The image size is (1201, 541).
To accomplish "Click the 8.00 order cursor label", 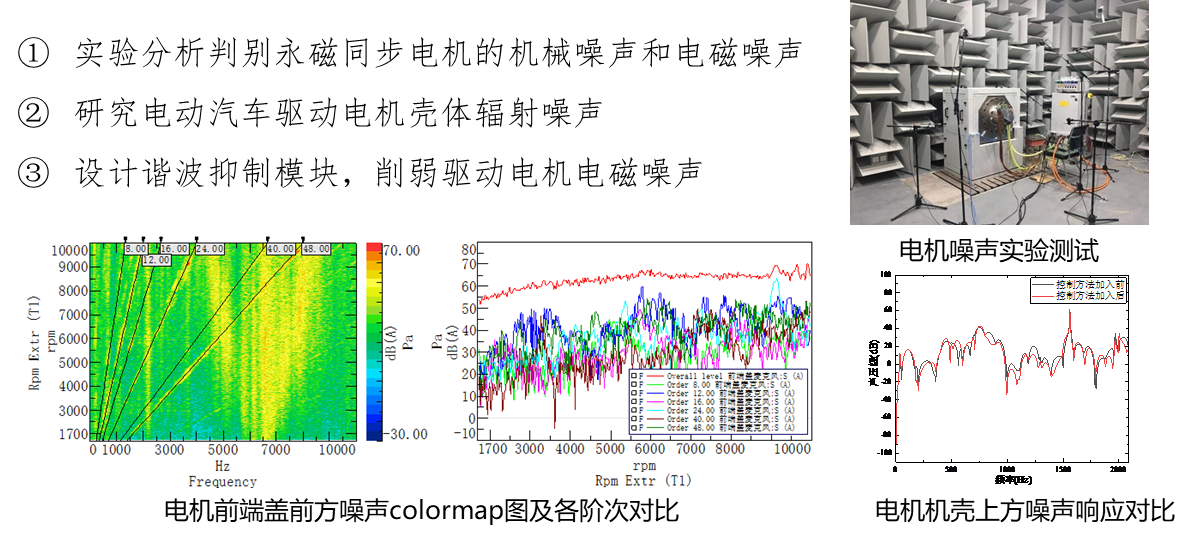I will click(x=136, y=248).
